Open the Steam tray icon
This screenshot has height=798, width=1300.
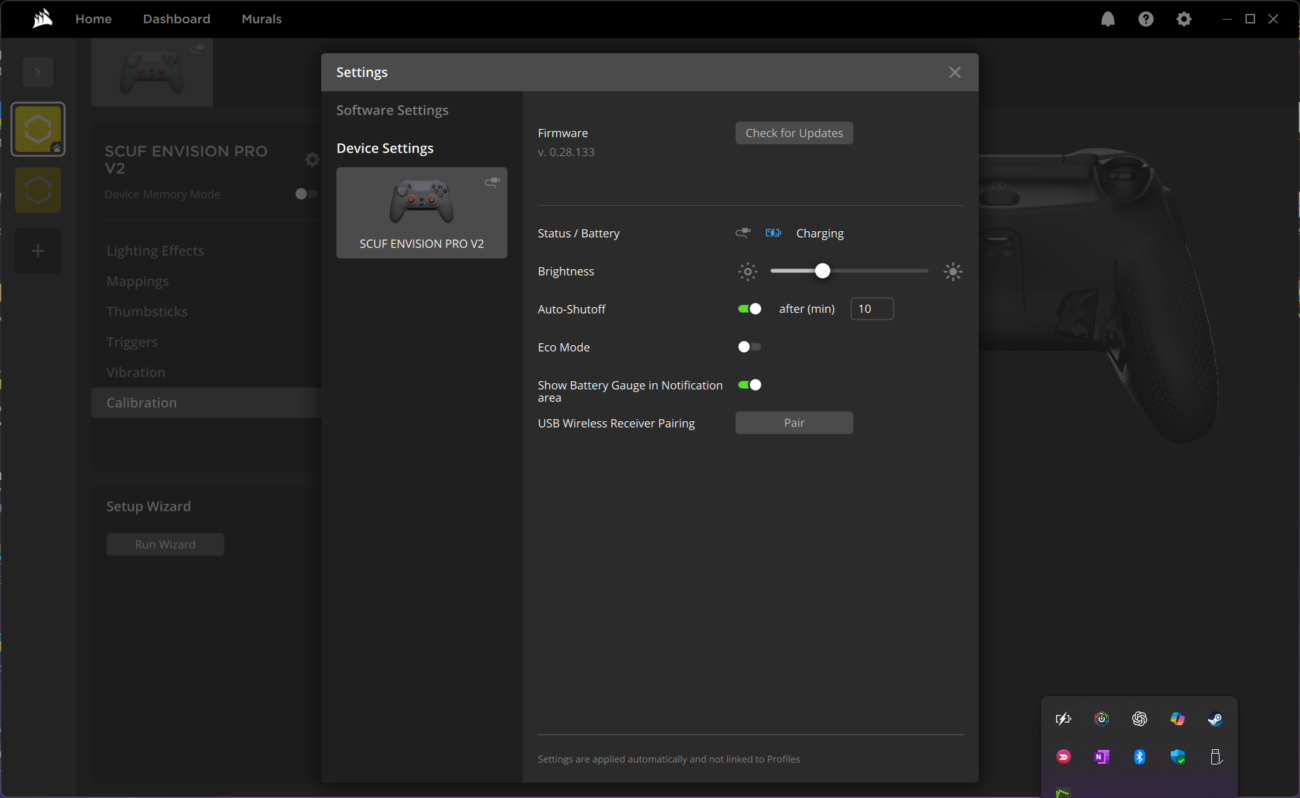pos(1215,719)
